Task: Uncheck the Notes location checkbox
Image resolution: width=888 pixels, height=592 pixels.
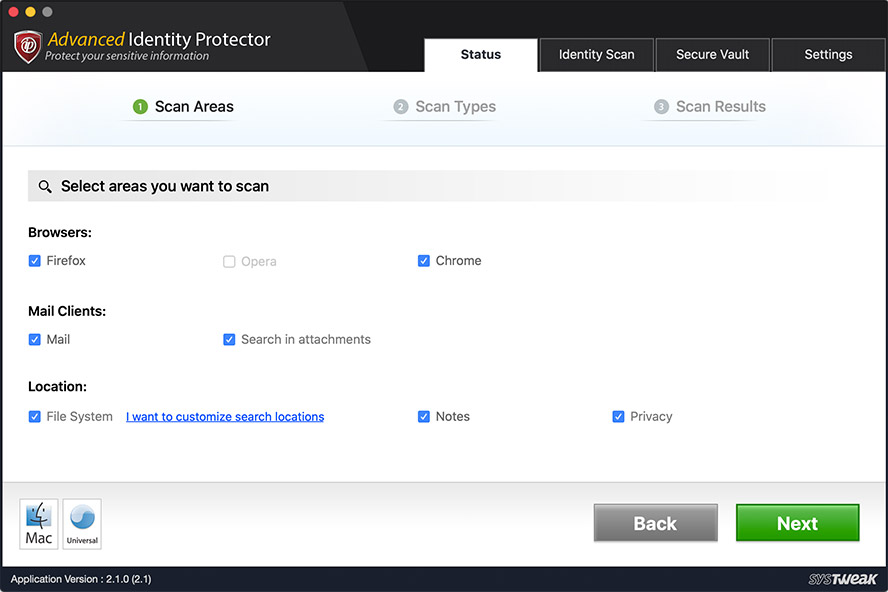Action: coord(424,416)
